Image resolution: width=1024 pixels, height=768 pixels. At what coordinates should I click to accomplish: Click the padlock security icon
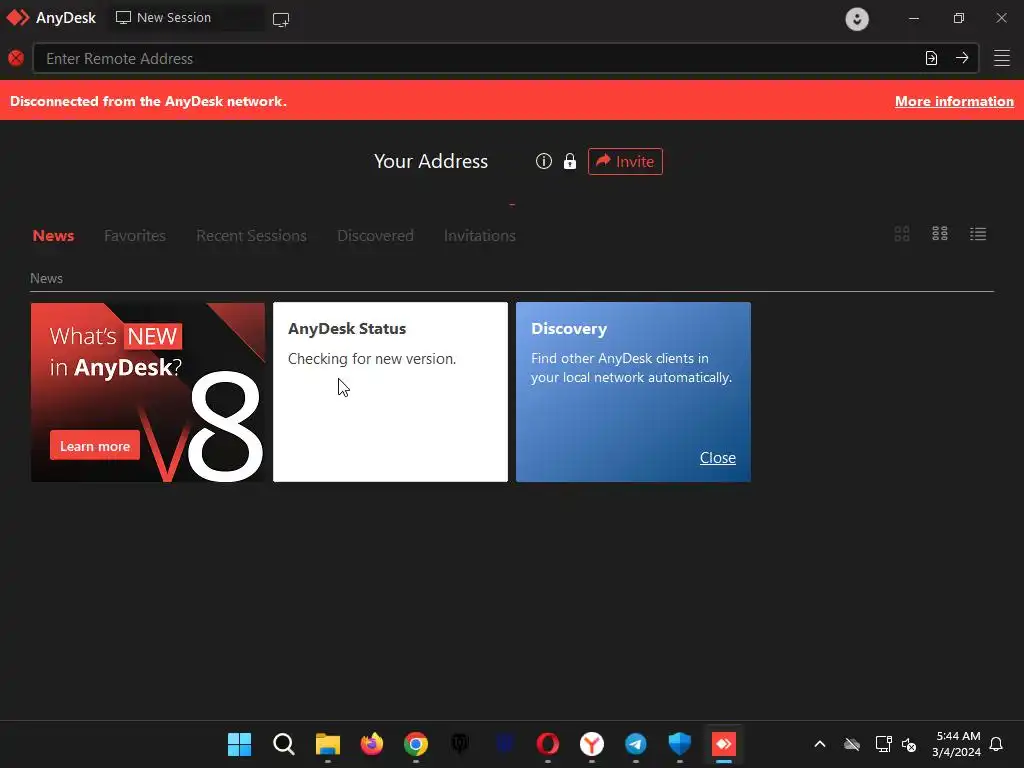[x=569, y=161]
